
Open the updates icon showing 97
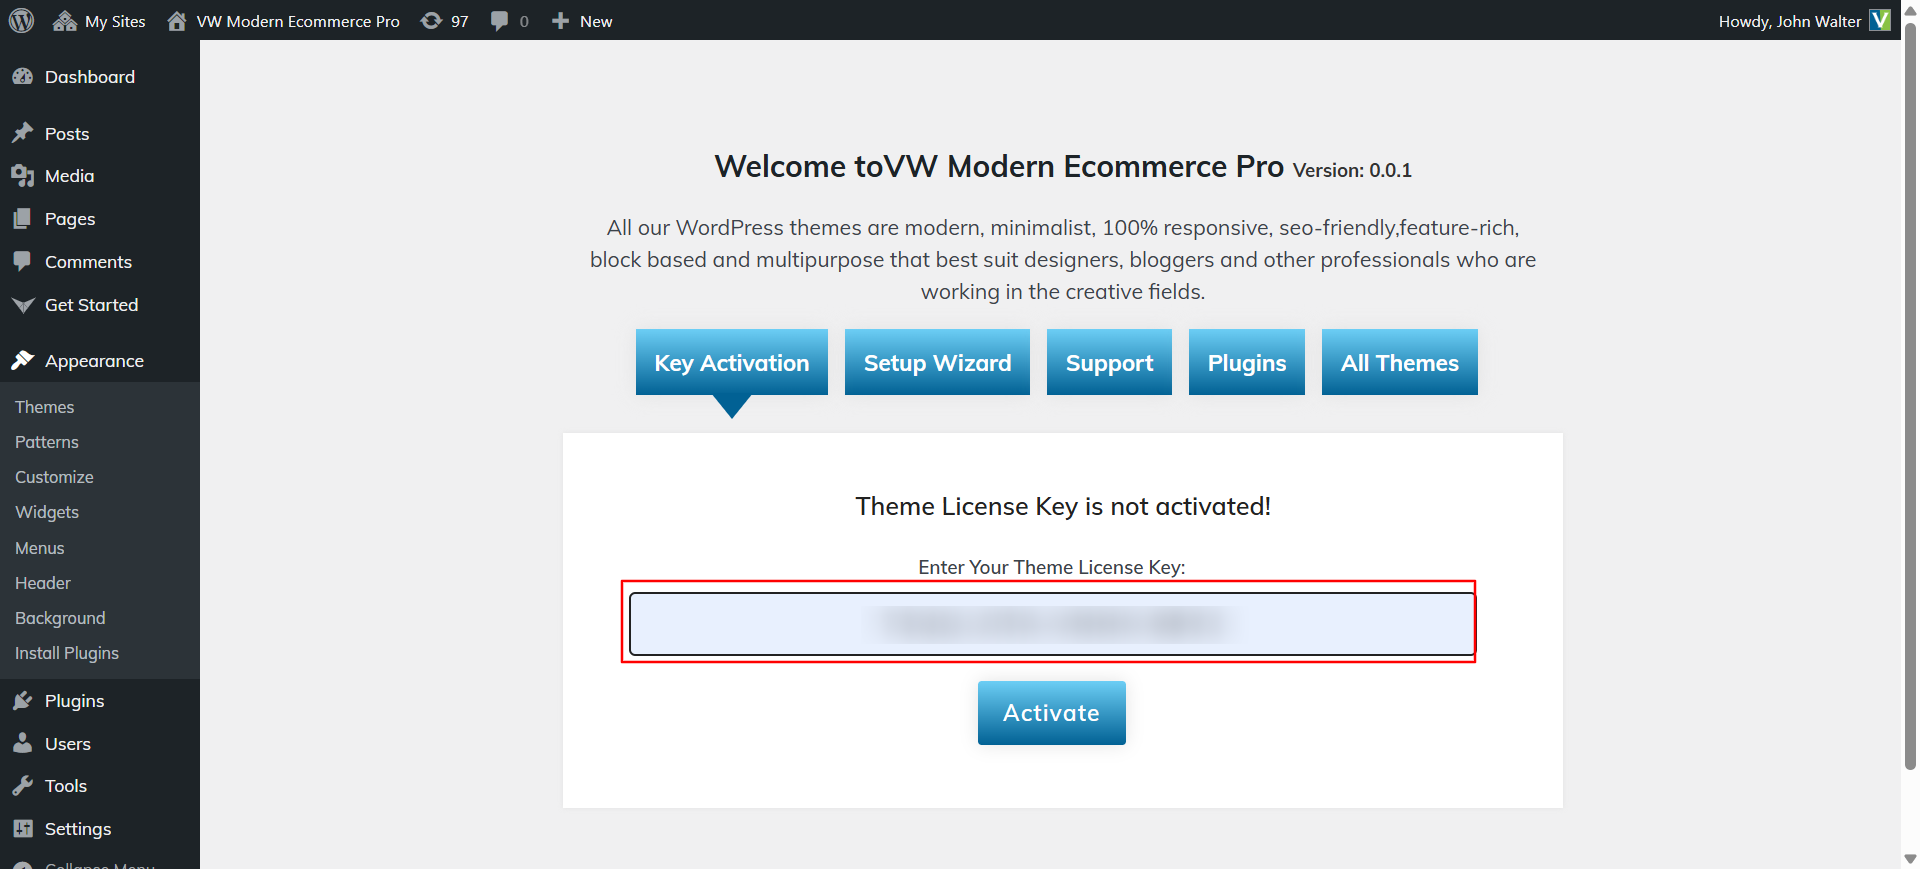coord(431,21)
